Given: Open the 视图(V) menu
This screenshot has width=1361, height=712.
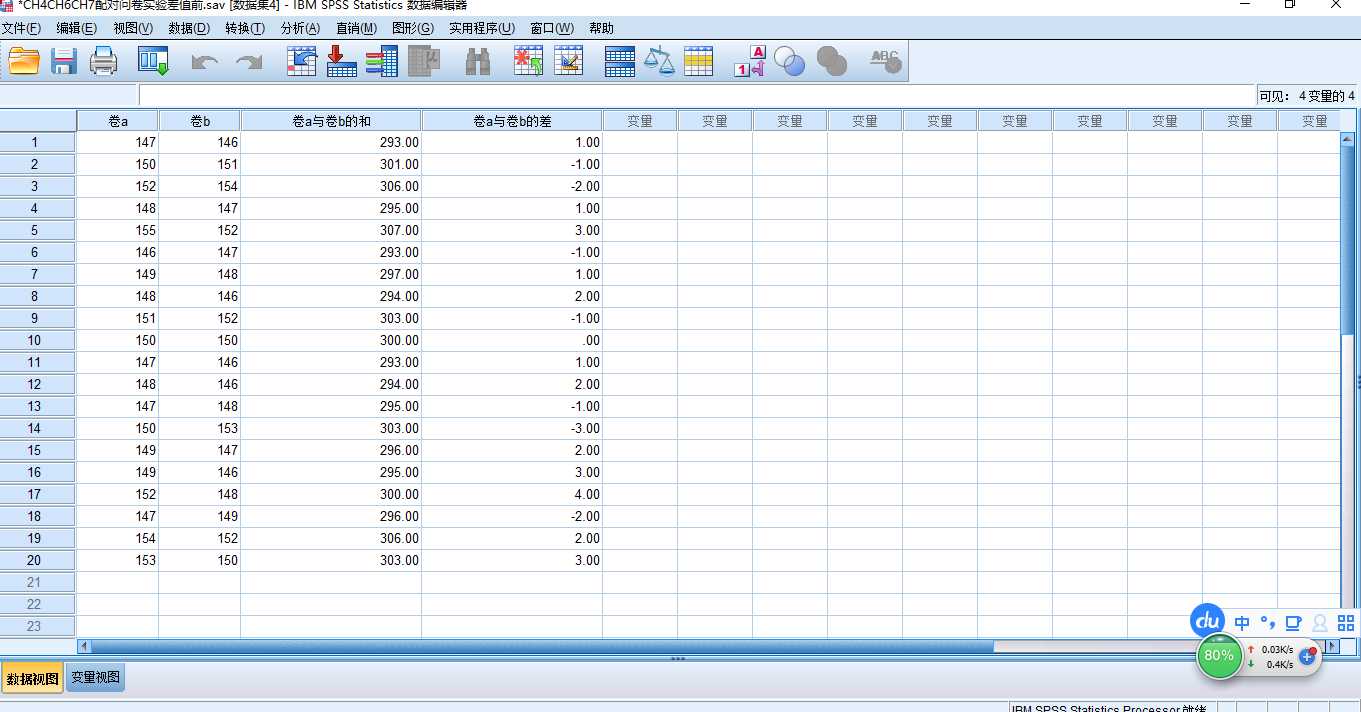Looking at the screenshot, I should [x=133, y=28].
